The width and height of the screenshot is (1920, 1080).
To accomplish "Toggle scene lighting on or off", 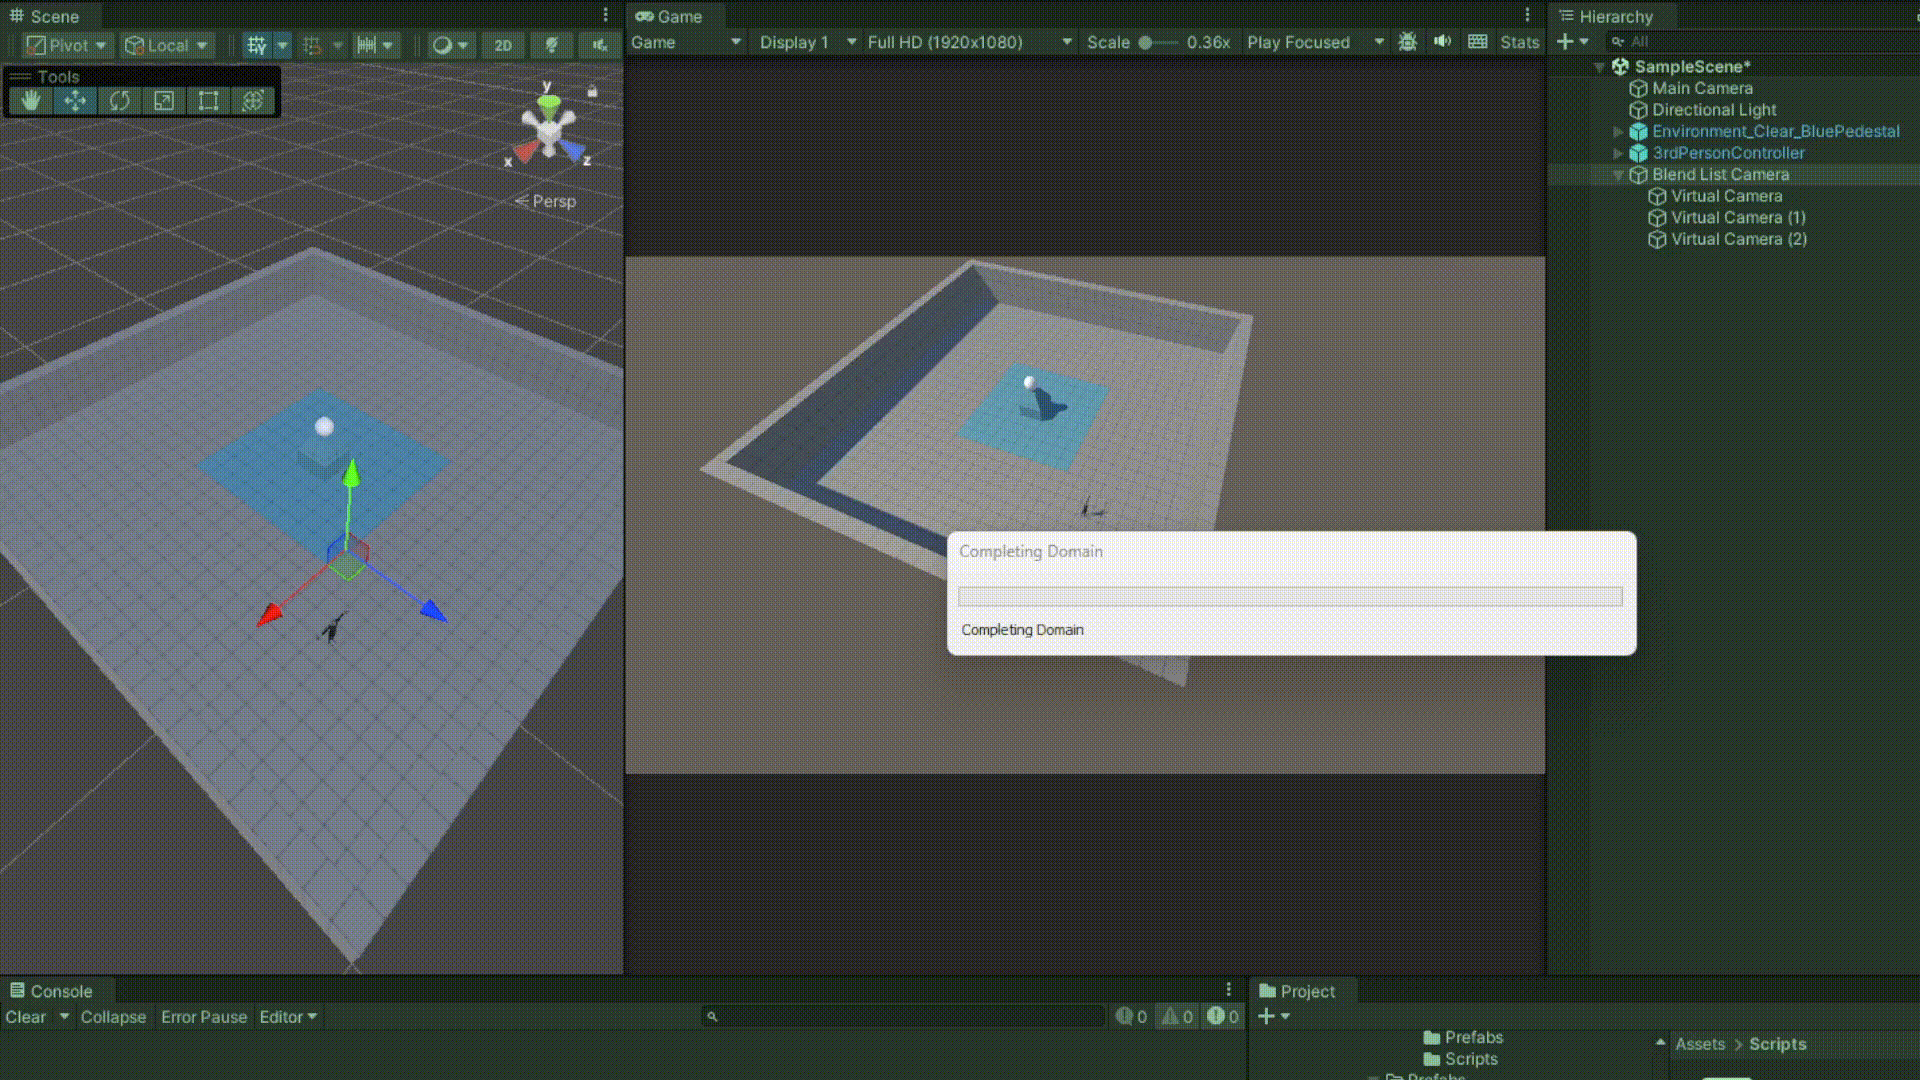I will pyautogui.click(x=551, y=45).
